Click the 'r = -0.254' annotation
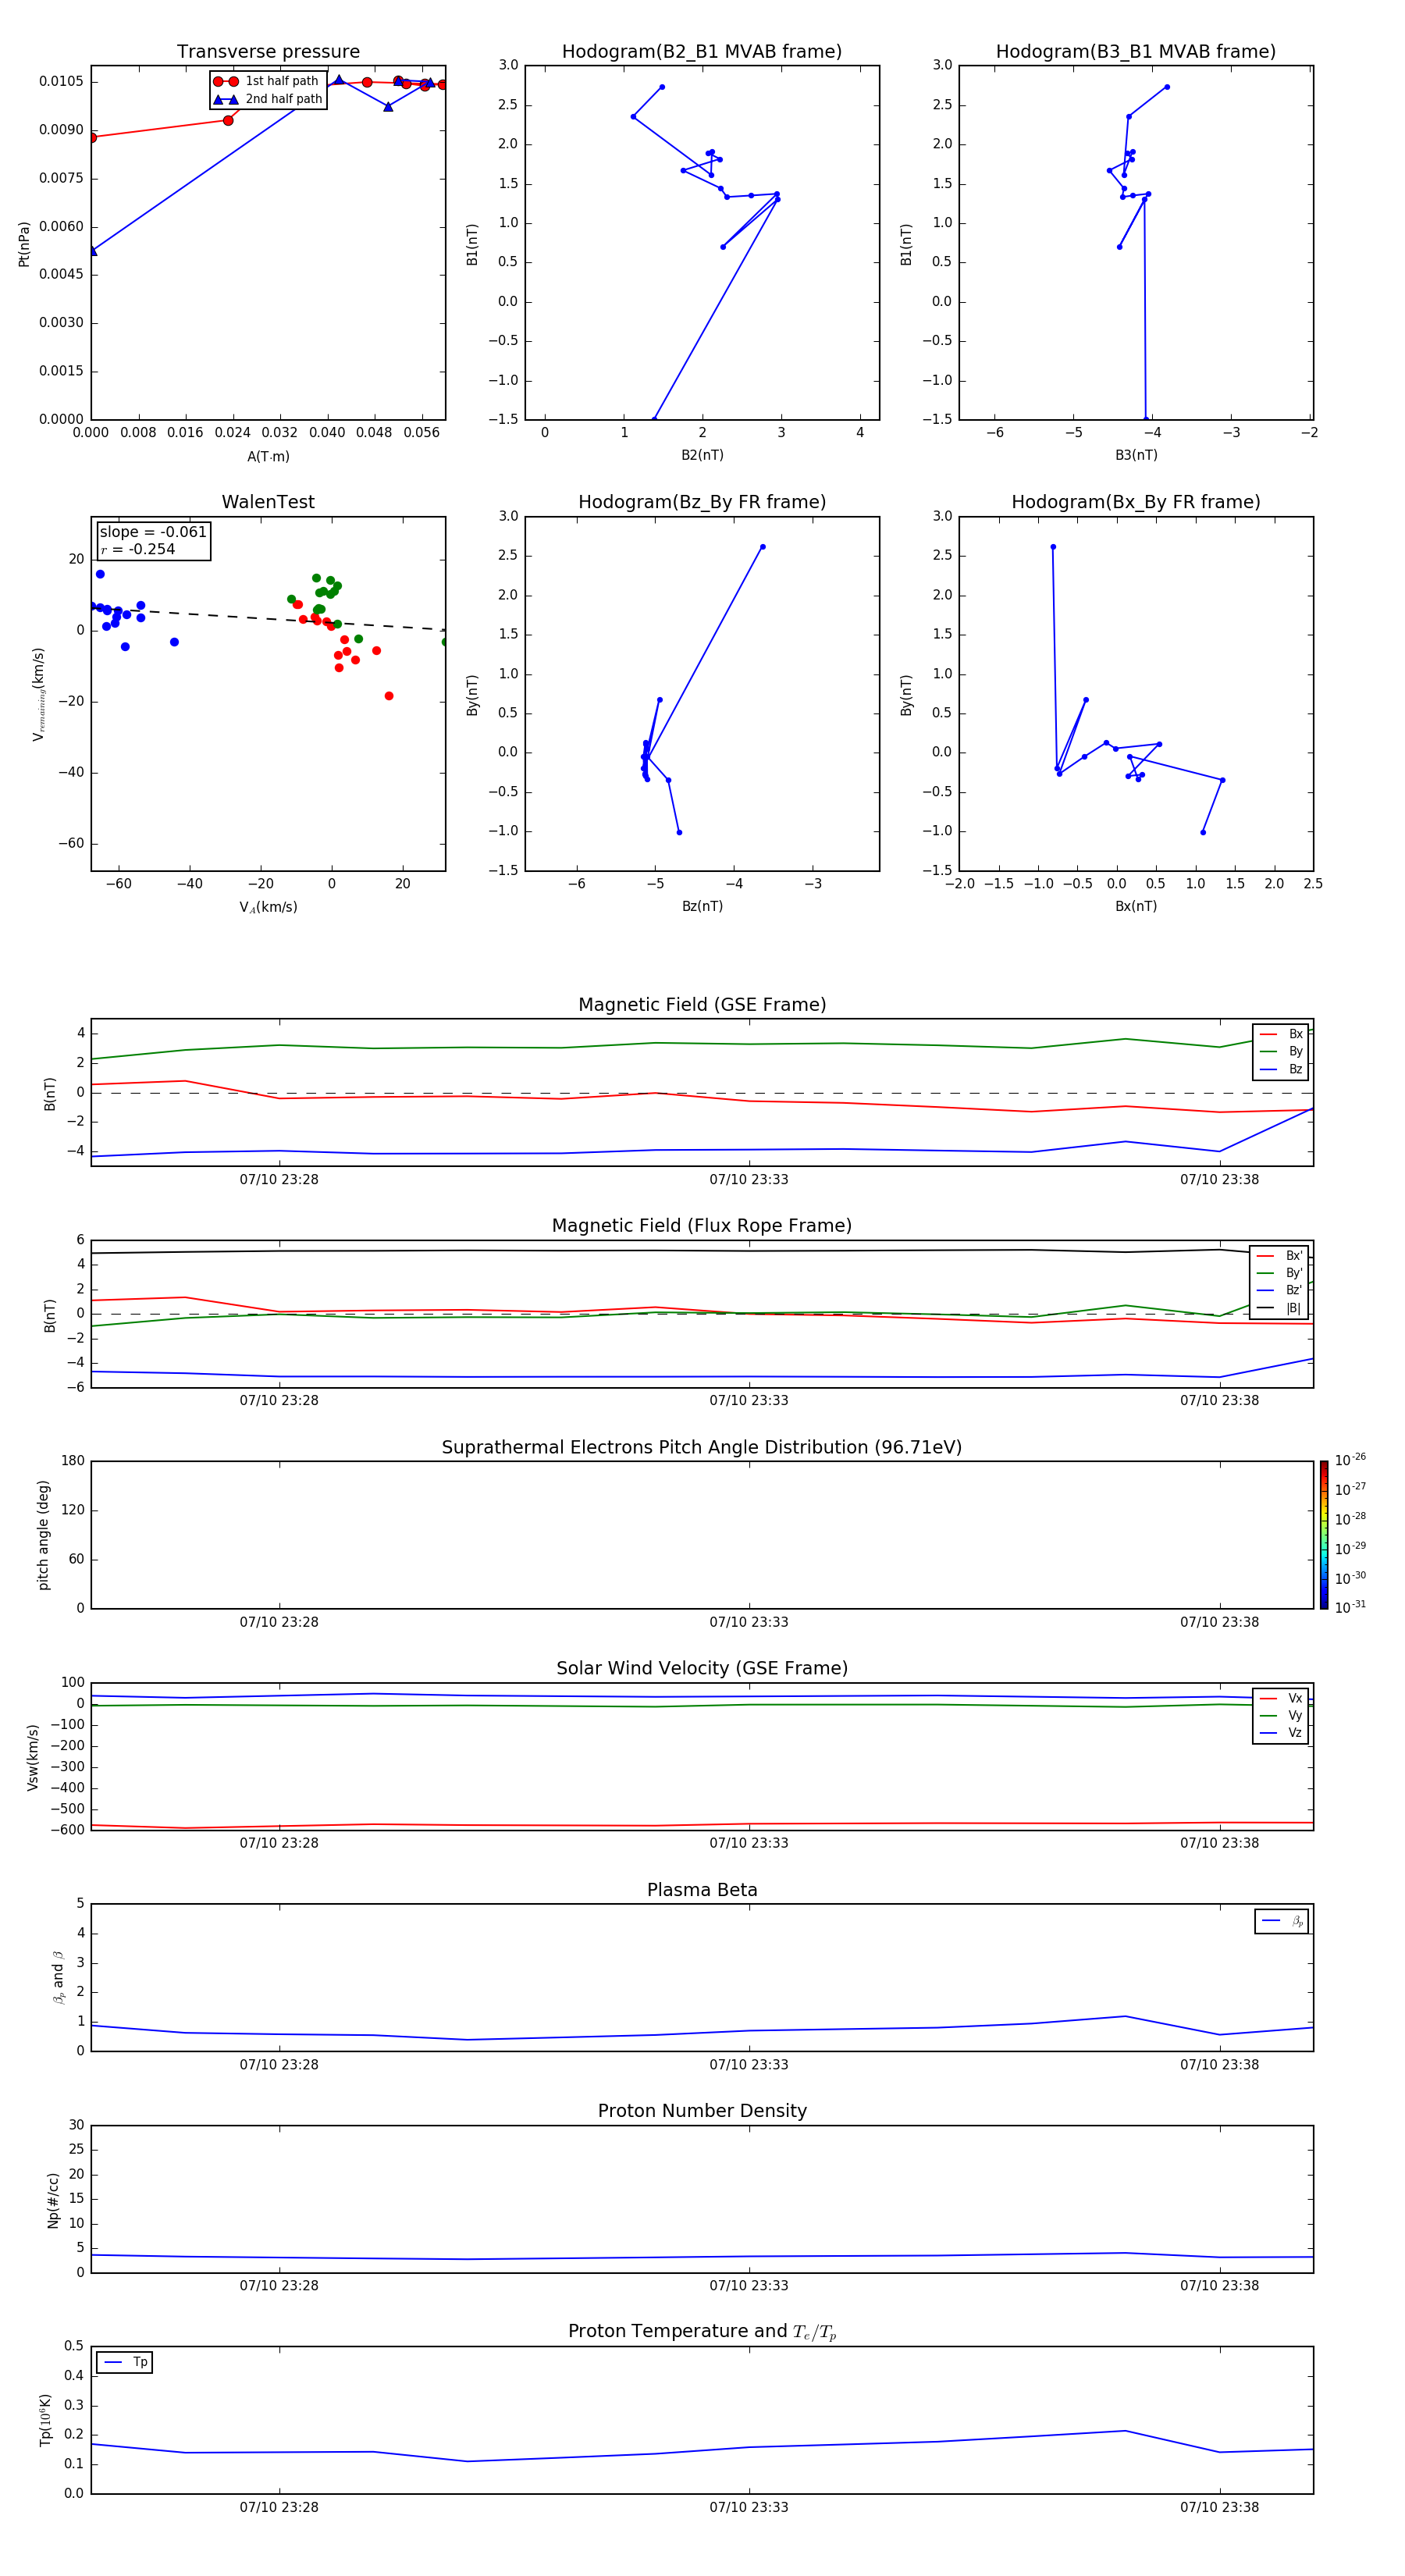Screen dimensions: 1405x2576 point(138,549)
